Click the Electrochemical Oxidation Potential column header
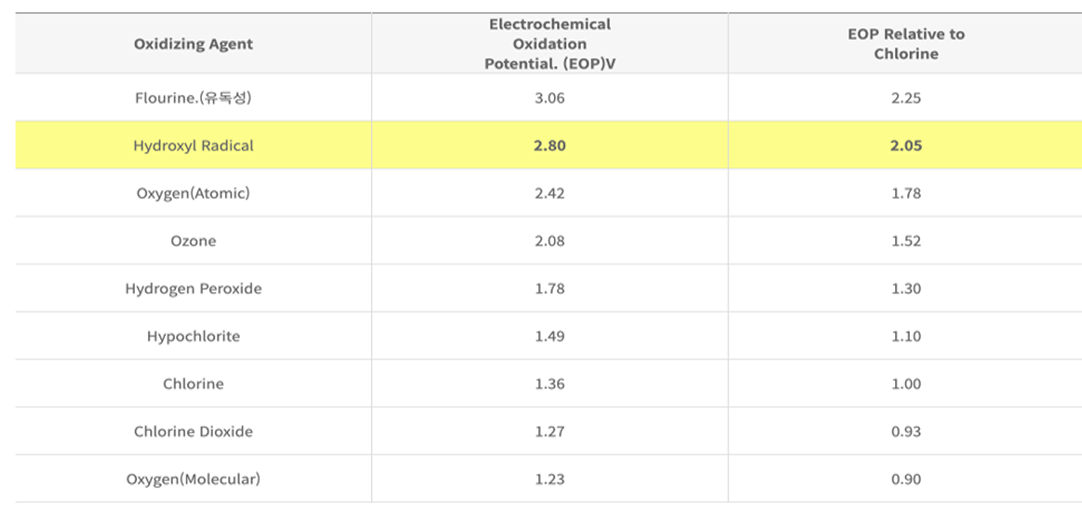 pyautogui.click(x=549, y=44)
